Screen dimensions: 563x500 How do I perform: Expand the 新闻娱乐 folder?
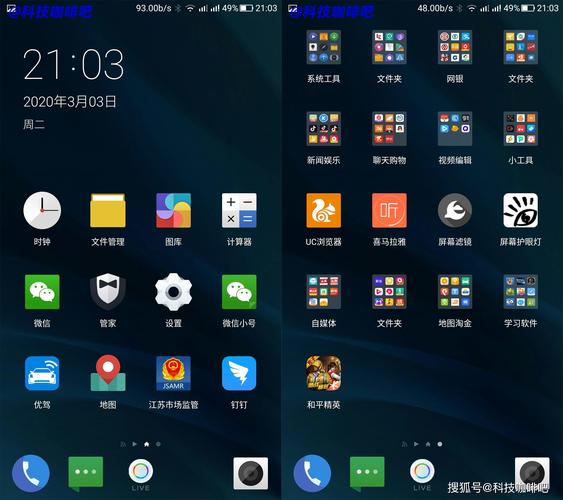coord(324,128)
